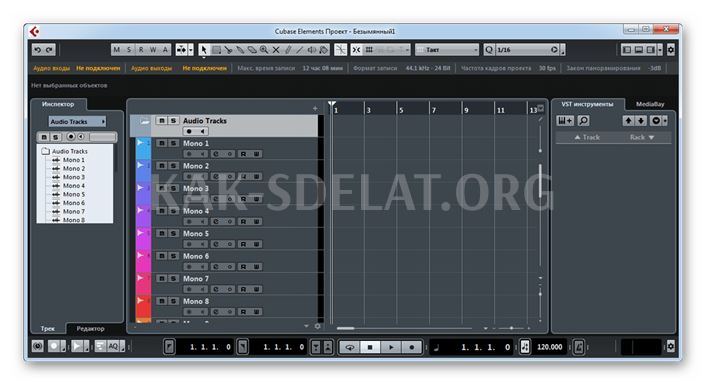Open the Такт snap type dropdown
706x385 pixels.
pos(447,50)
